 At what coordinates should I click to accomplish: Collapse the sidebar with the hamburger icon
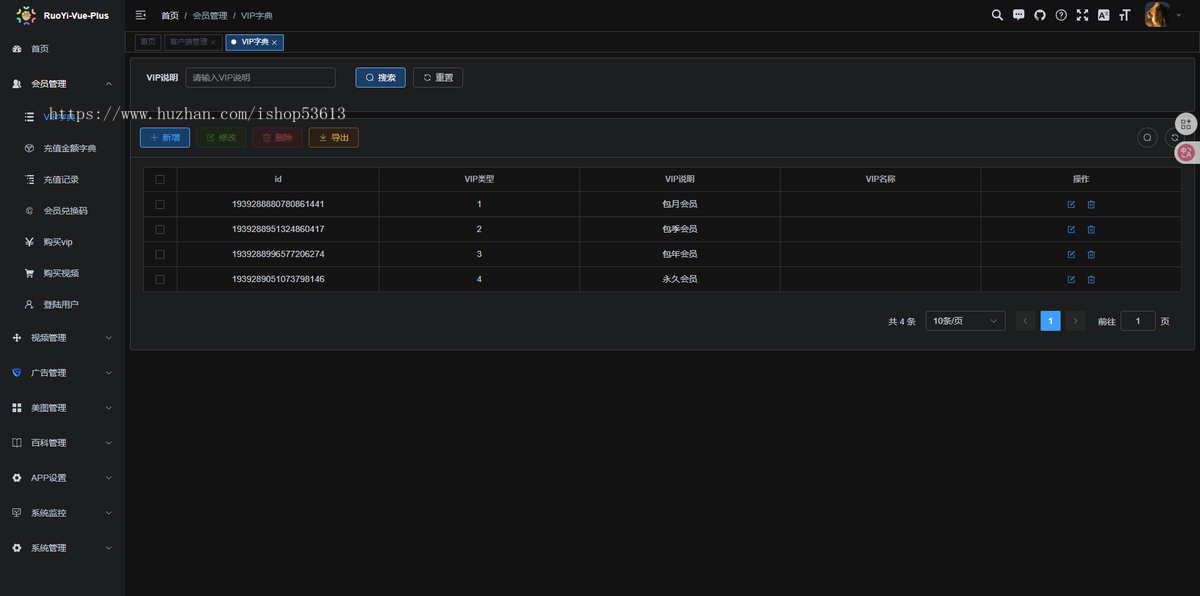141,15
